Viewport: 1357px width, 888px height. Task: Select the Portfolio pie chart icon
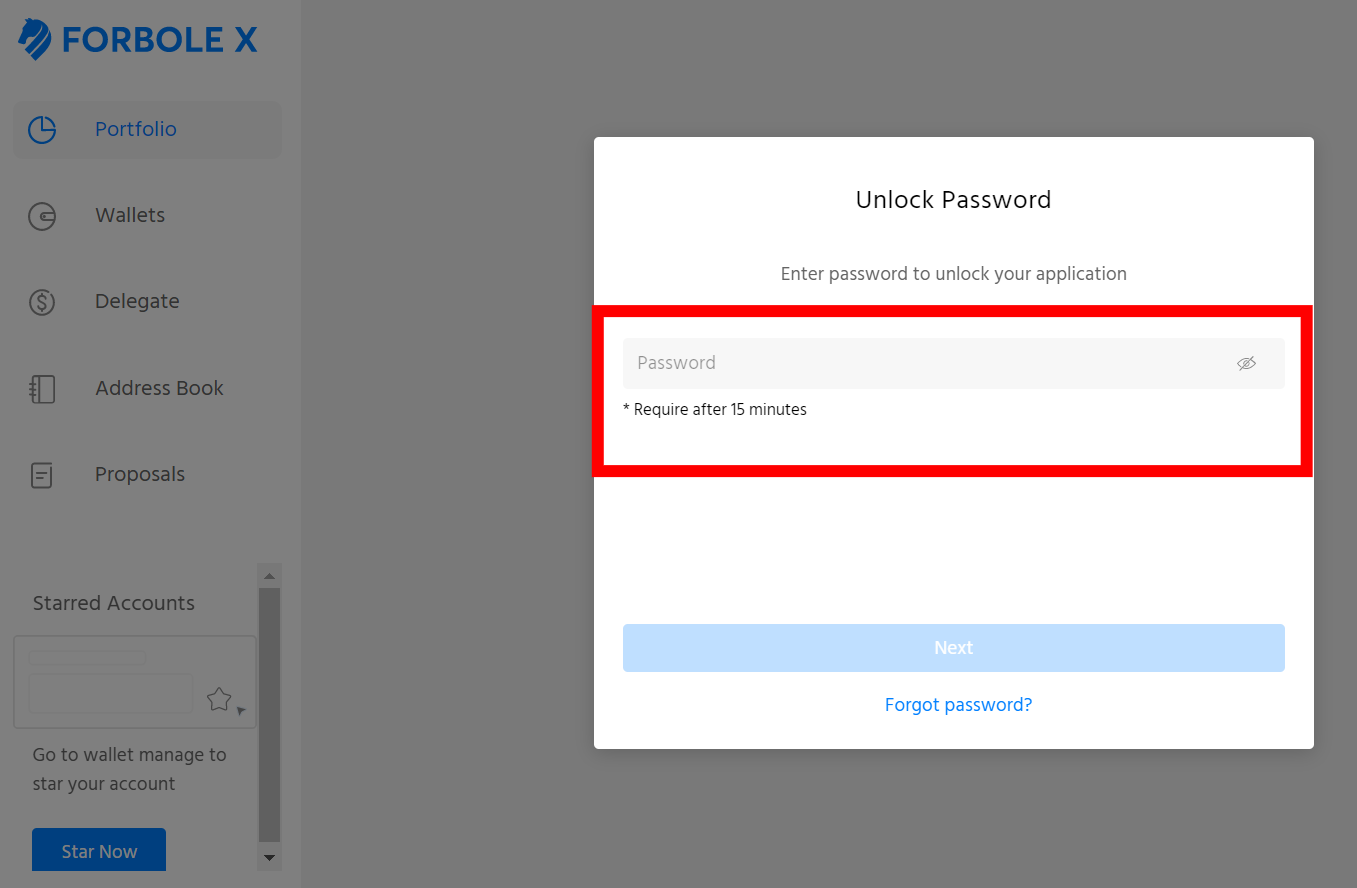[42, 129]
